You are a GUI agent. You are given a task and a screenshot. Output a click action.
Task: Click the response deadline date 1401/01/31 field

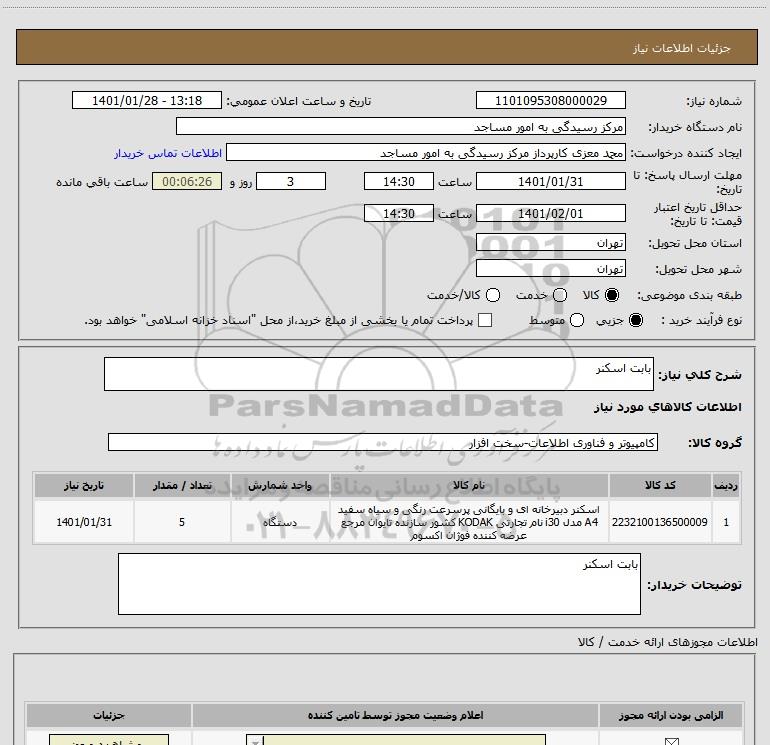pyautogui.click(x=550, y=182)
